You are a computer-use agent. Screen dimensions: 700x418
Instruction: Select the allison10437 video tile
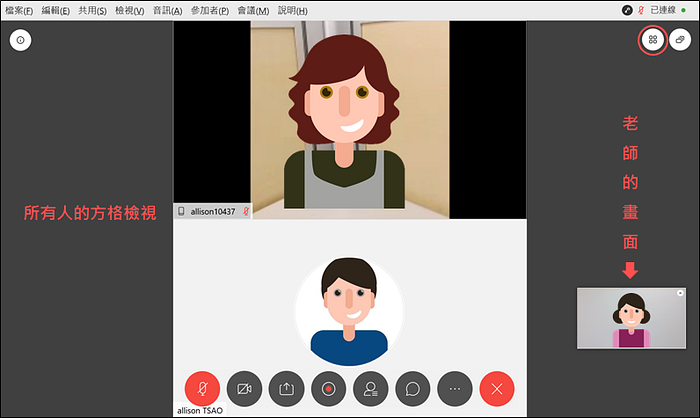coord(350,120)
